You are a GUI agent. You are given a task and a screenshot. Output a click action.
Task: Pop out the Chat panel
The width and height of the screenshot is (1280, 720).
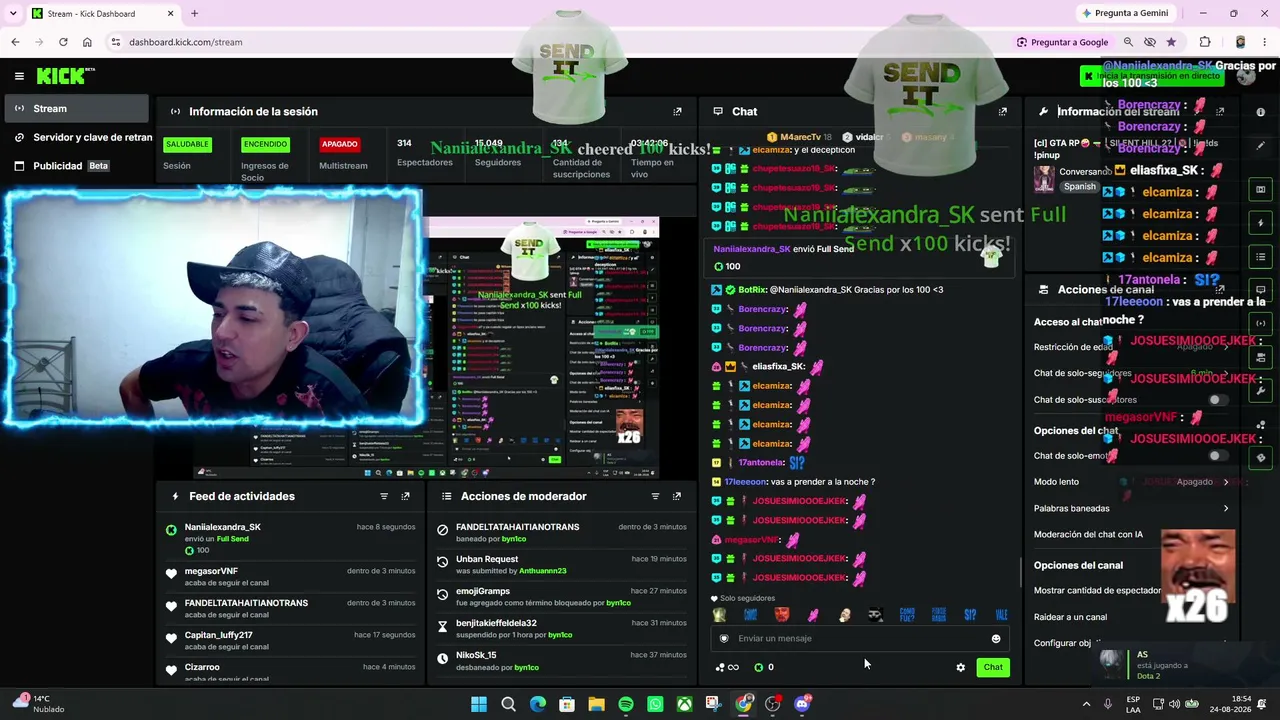[x=1003, y=111]
